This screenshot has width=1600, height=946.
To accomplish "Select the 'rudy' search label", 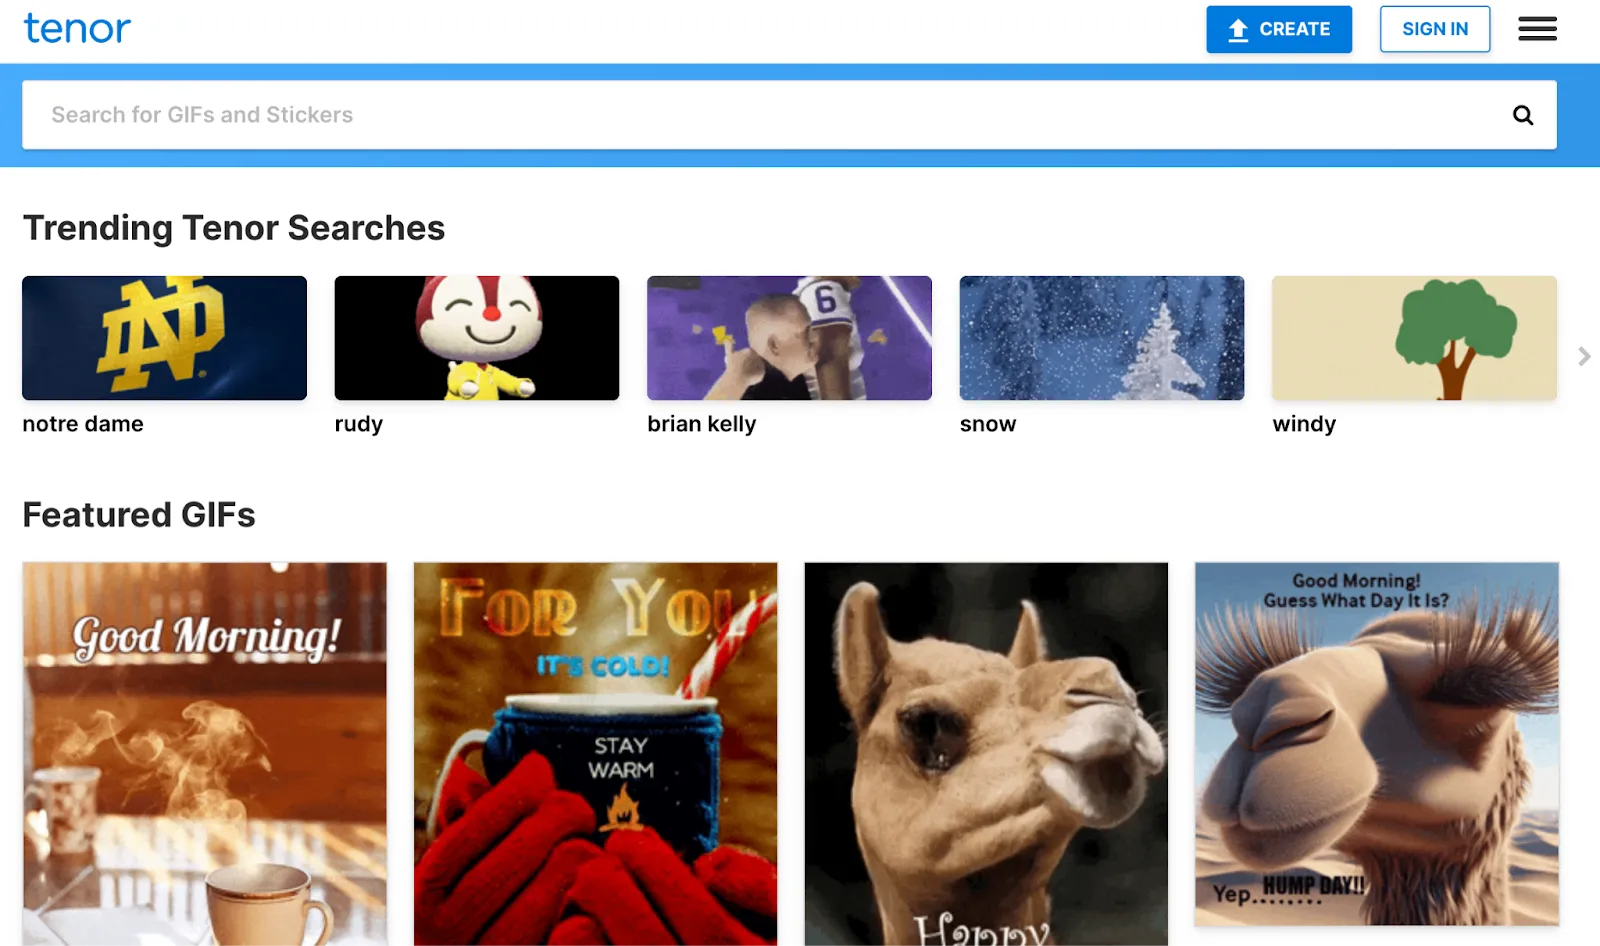I will (359, 424).
